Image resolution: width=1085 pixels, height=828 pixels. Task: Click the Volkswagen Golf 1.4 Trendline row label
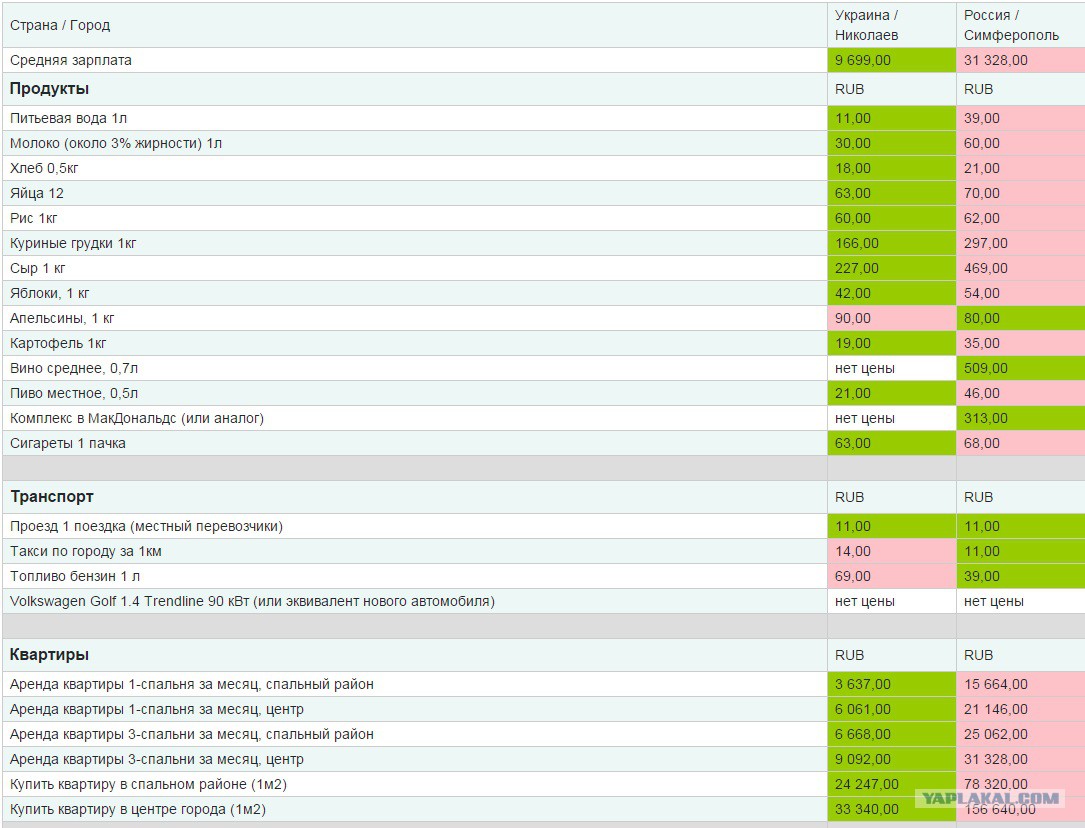point(252,601)
